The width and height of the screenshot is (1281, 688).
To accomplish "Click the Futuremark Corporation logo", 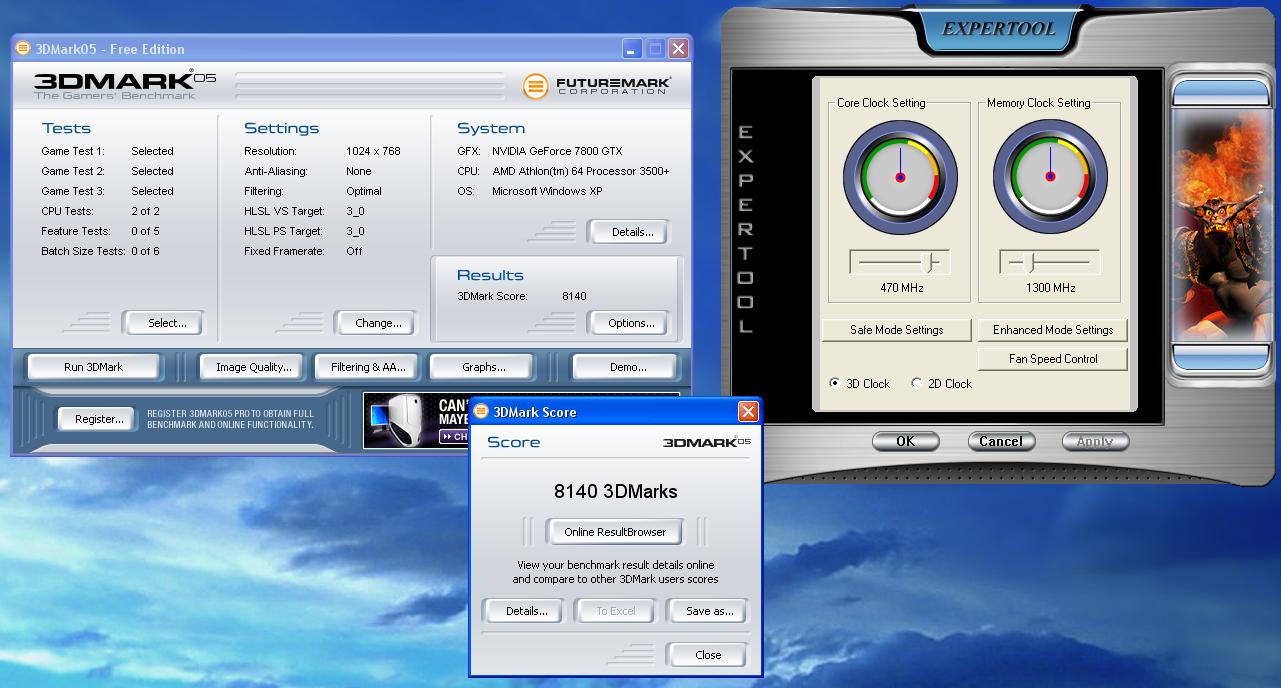I will pos(597,86).
